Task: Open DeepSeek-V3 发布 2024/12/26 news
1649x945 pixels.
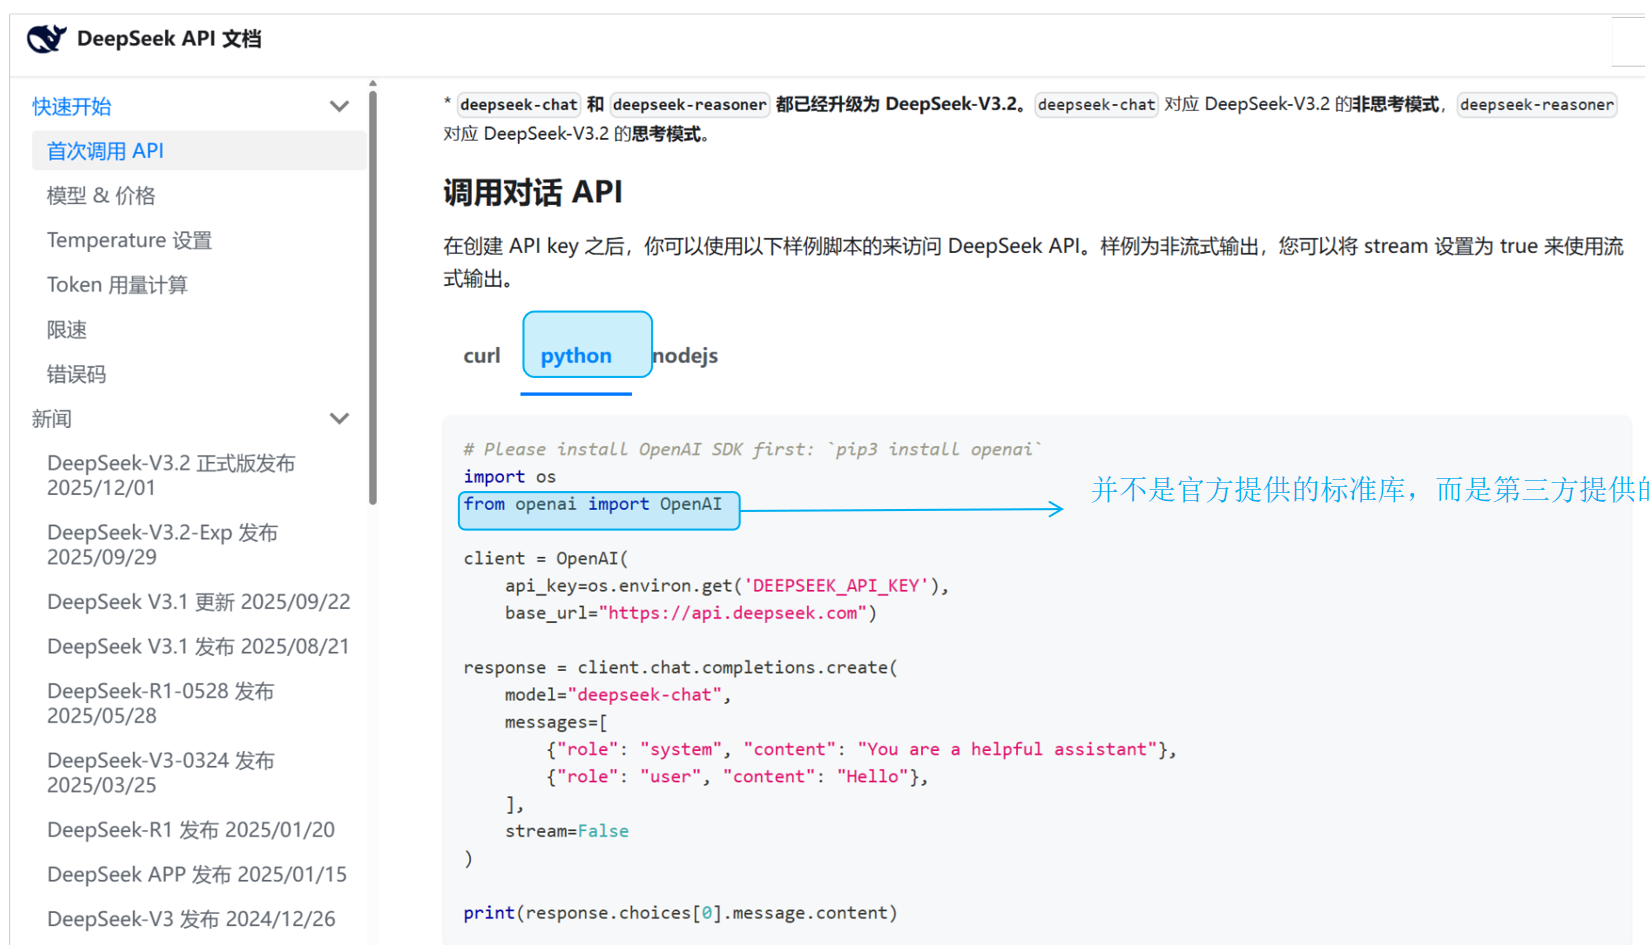Action: click(191, 919)
